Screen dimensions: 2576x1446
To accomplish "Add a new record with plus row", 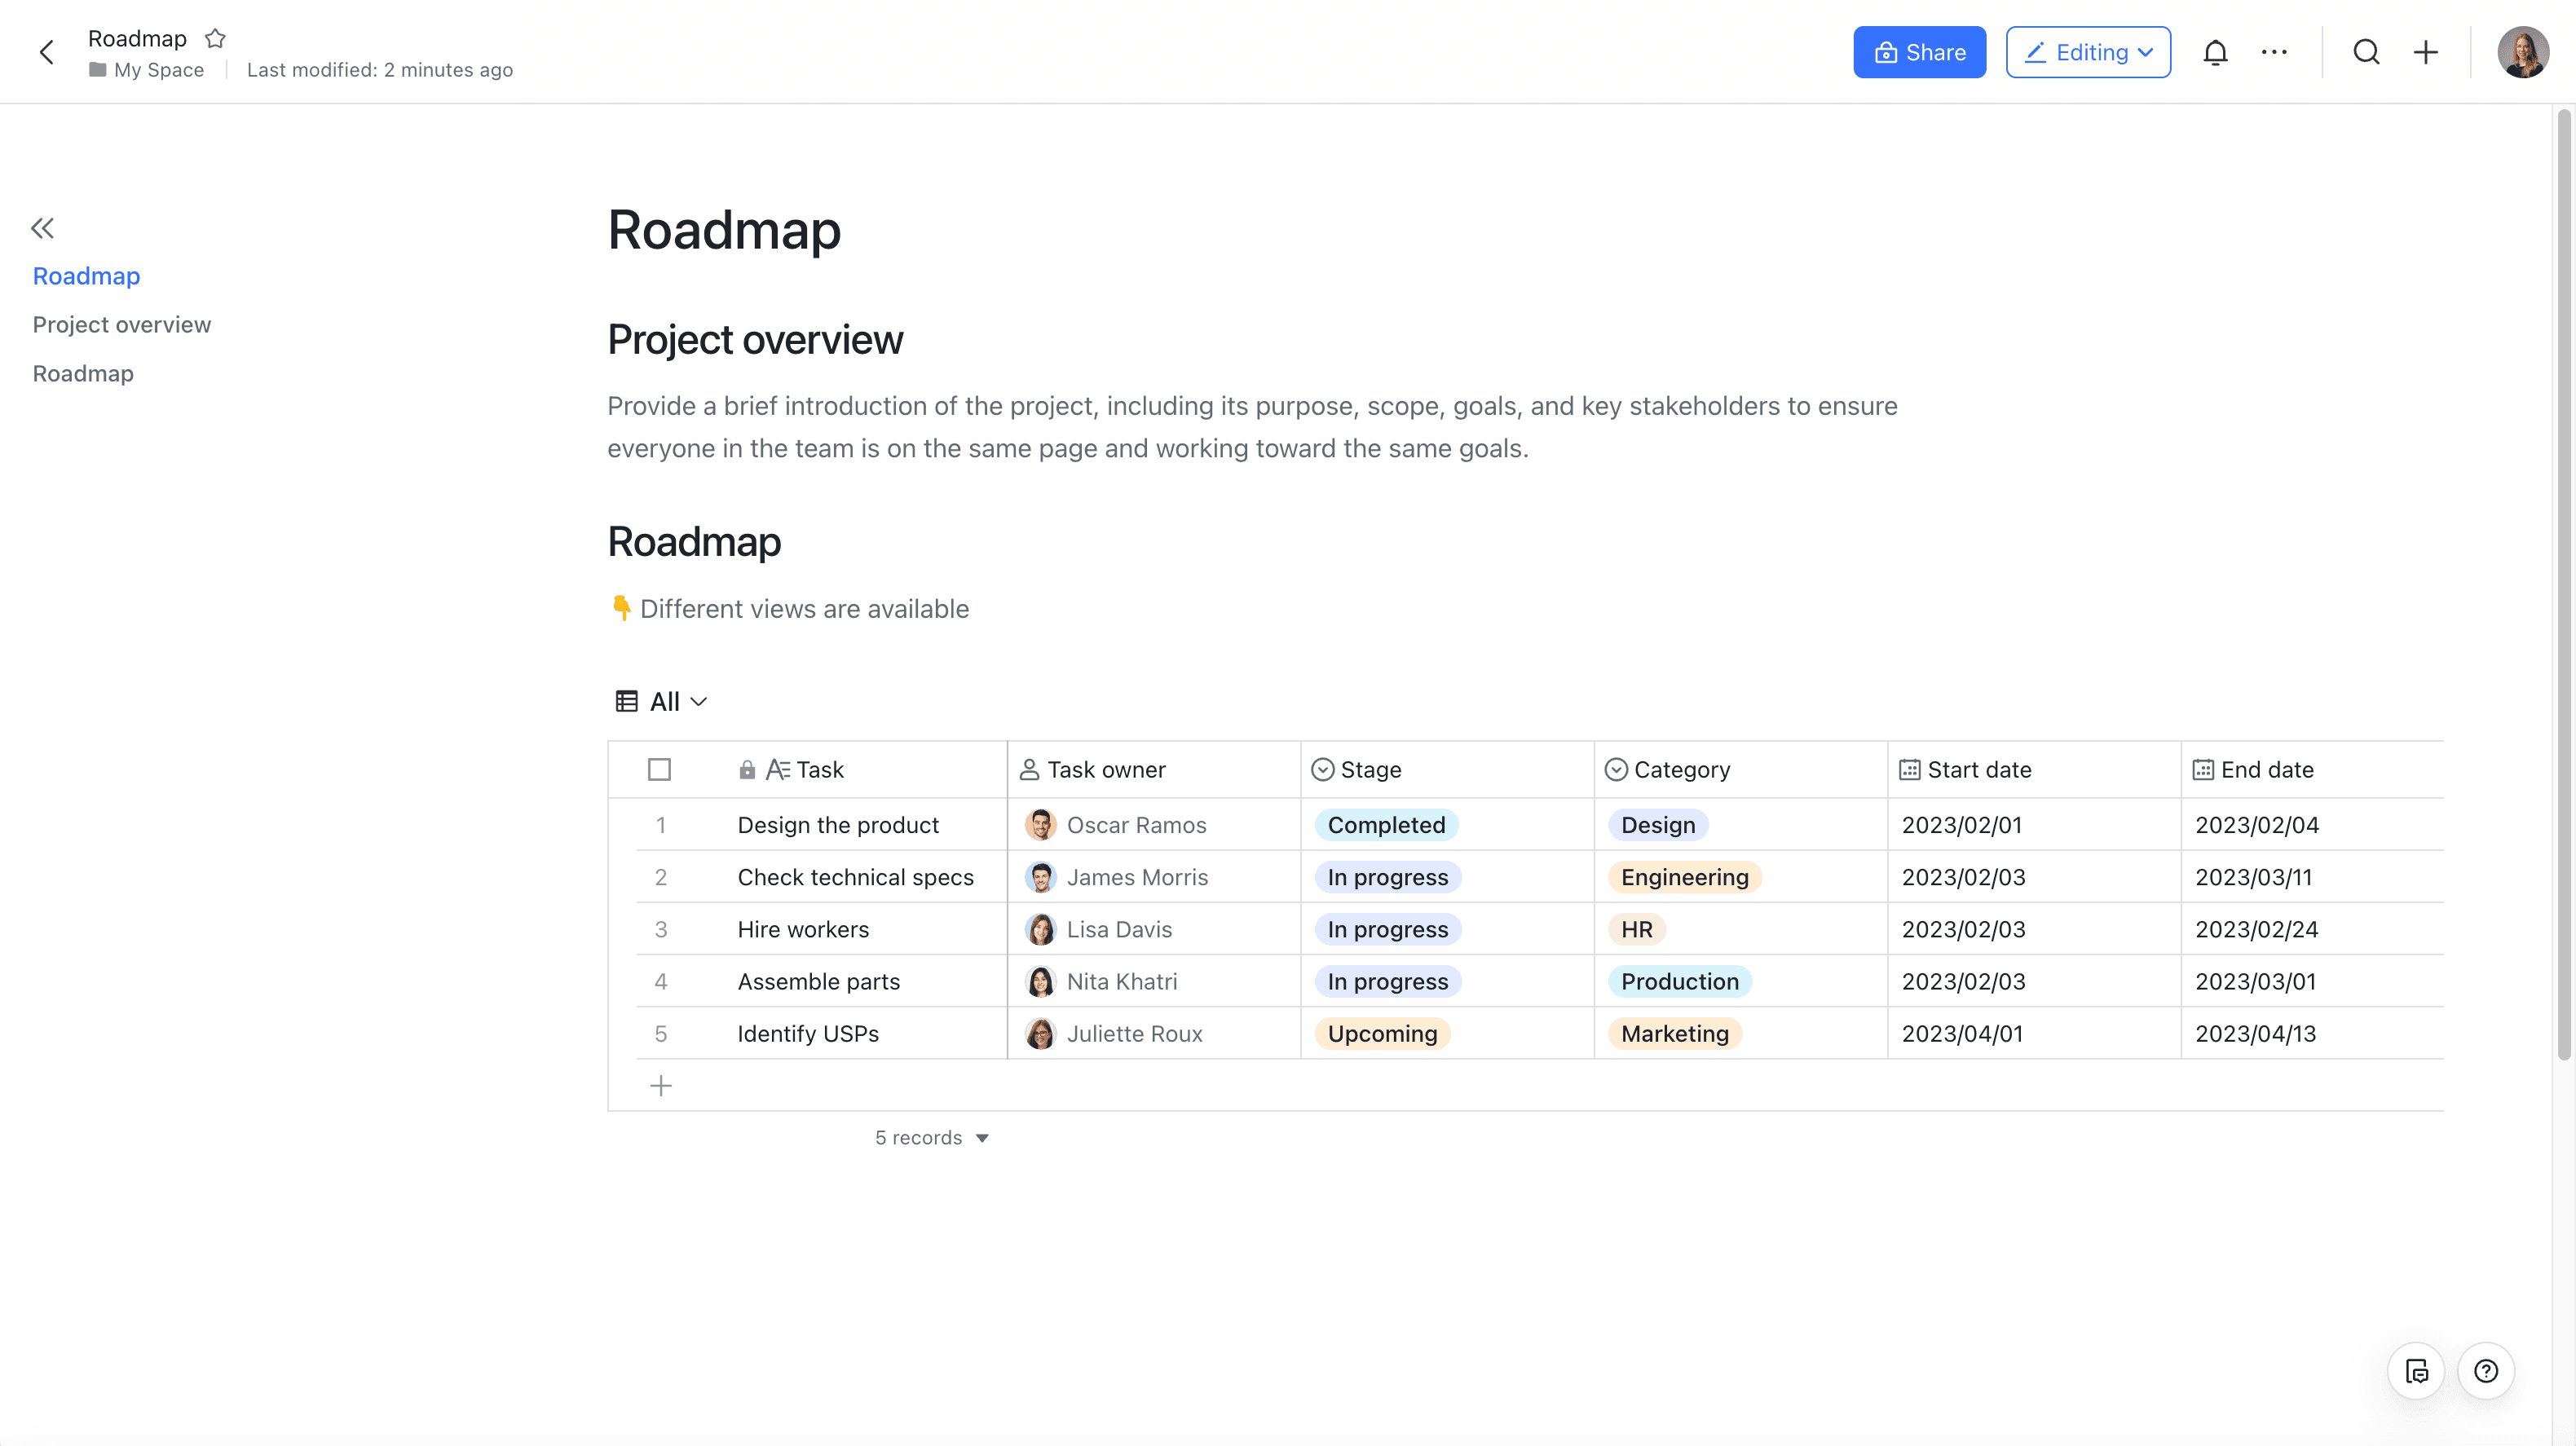I will click(661, 1085).
